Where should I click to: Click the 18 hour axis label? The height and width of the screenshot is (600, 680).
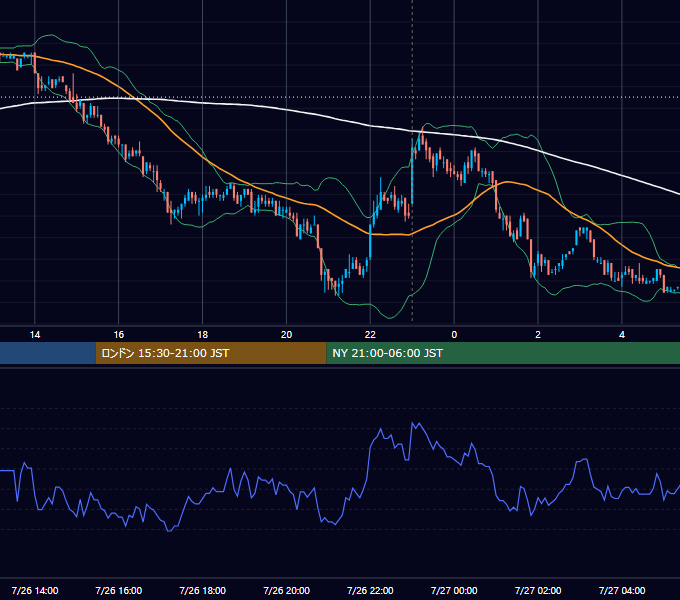click(203, 335)
